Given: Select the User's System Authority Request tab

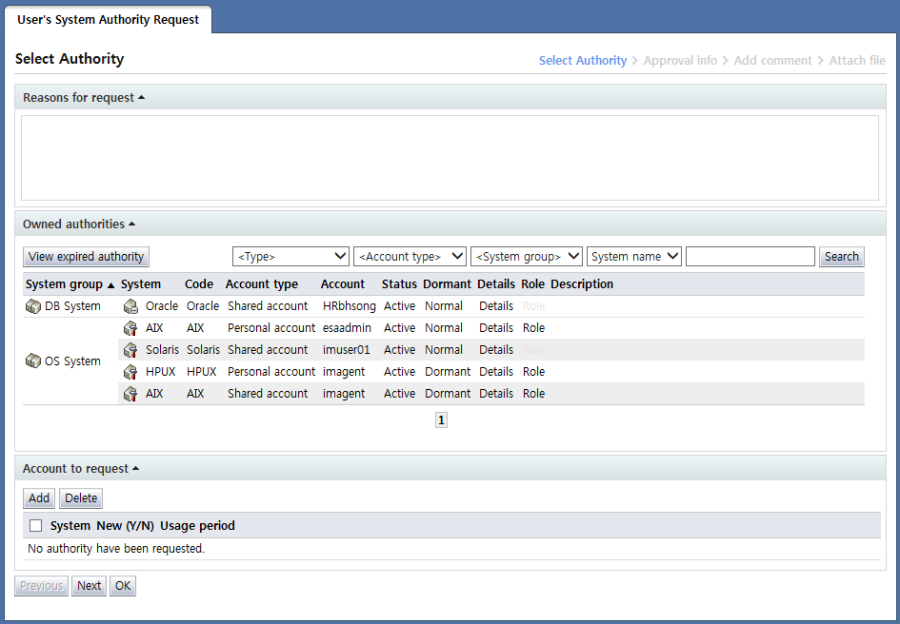Looking at the screenshot, I should pyautogui.click(x=108, y=19).
